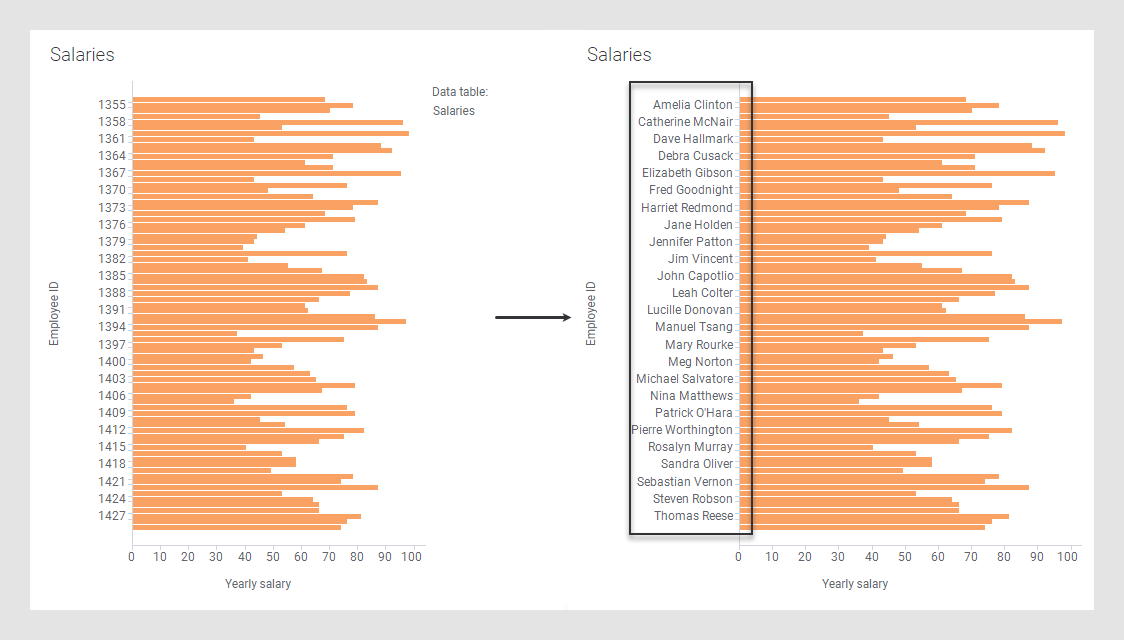Click the Pierre Worthington name label
The height and width of the screenshot is (640, 1124).
pos(682,430)
